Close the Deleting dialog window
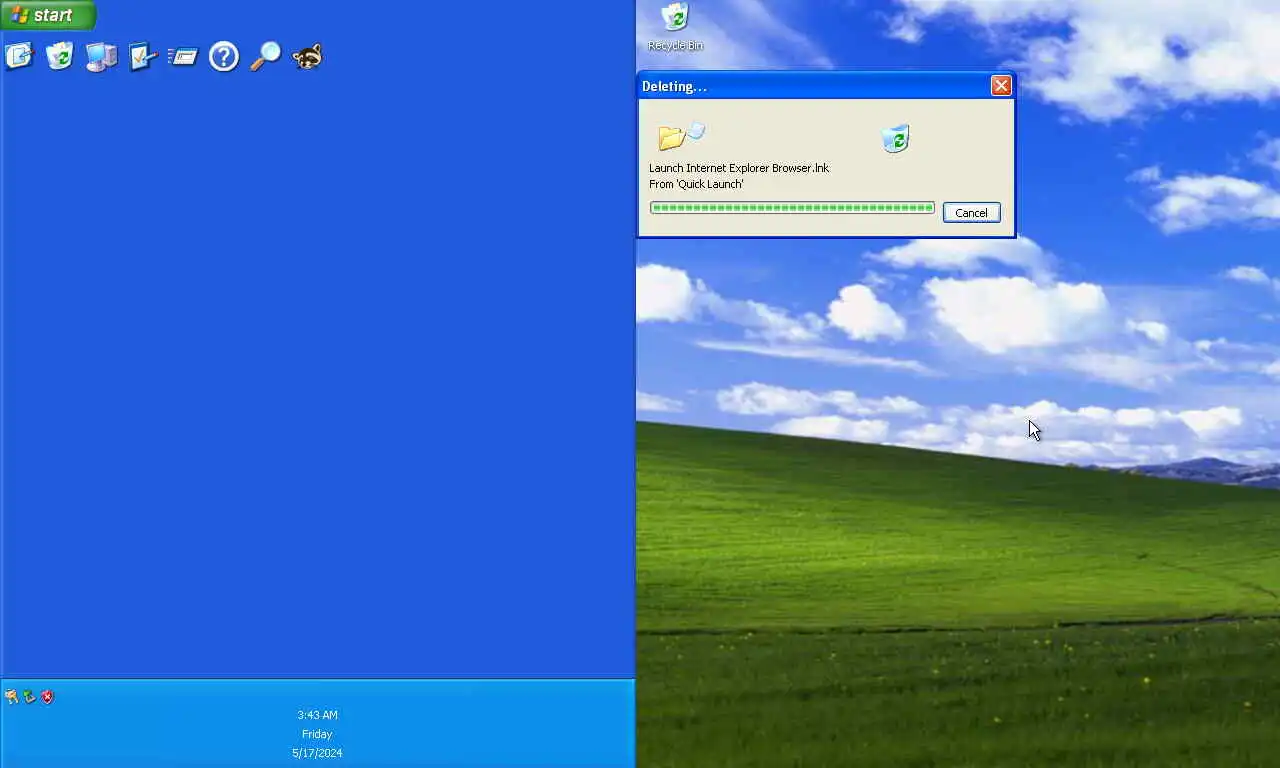 coord(1001,86)
